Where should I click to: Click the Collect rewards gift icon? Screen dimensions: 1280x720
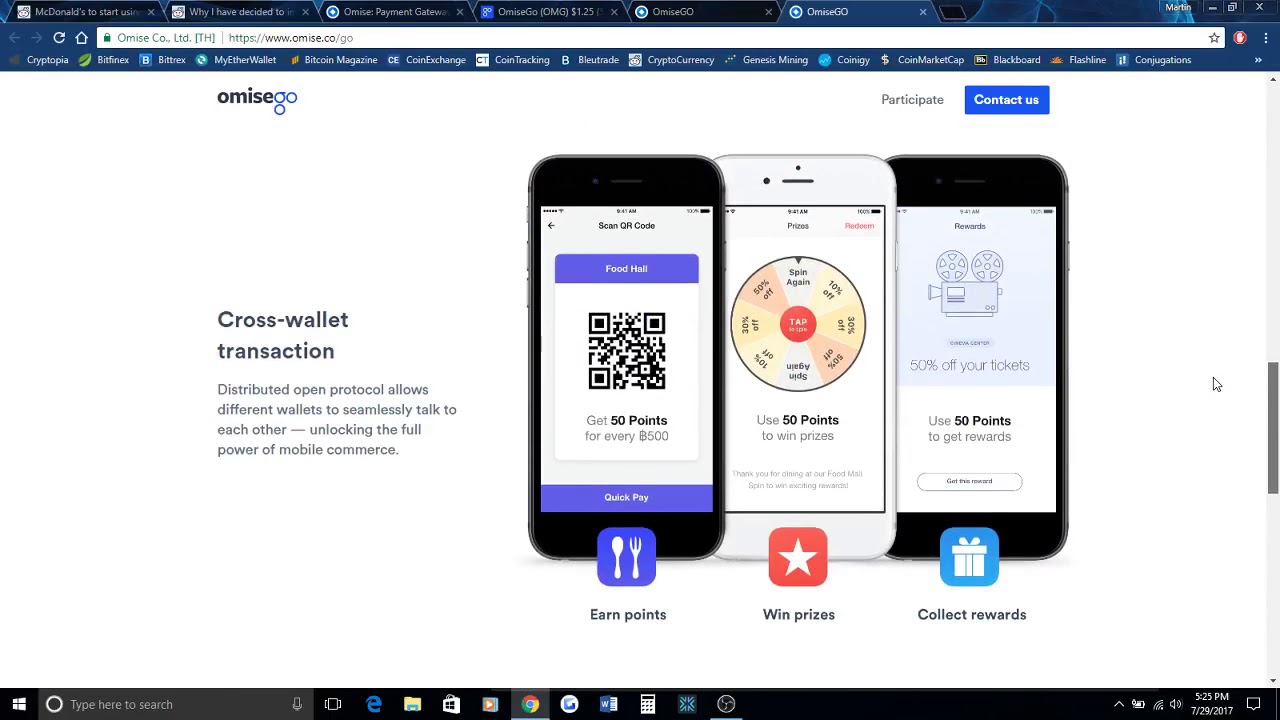[x=969, y=557]
